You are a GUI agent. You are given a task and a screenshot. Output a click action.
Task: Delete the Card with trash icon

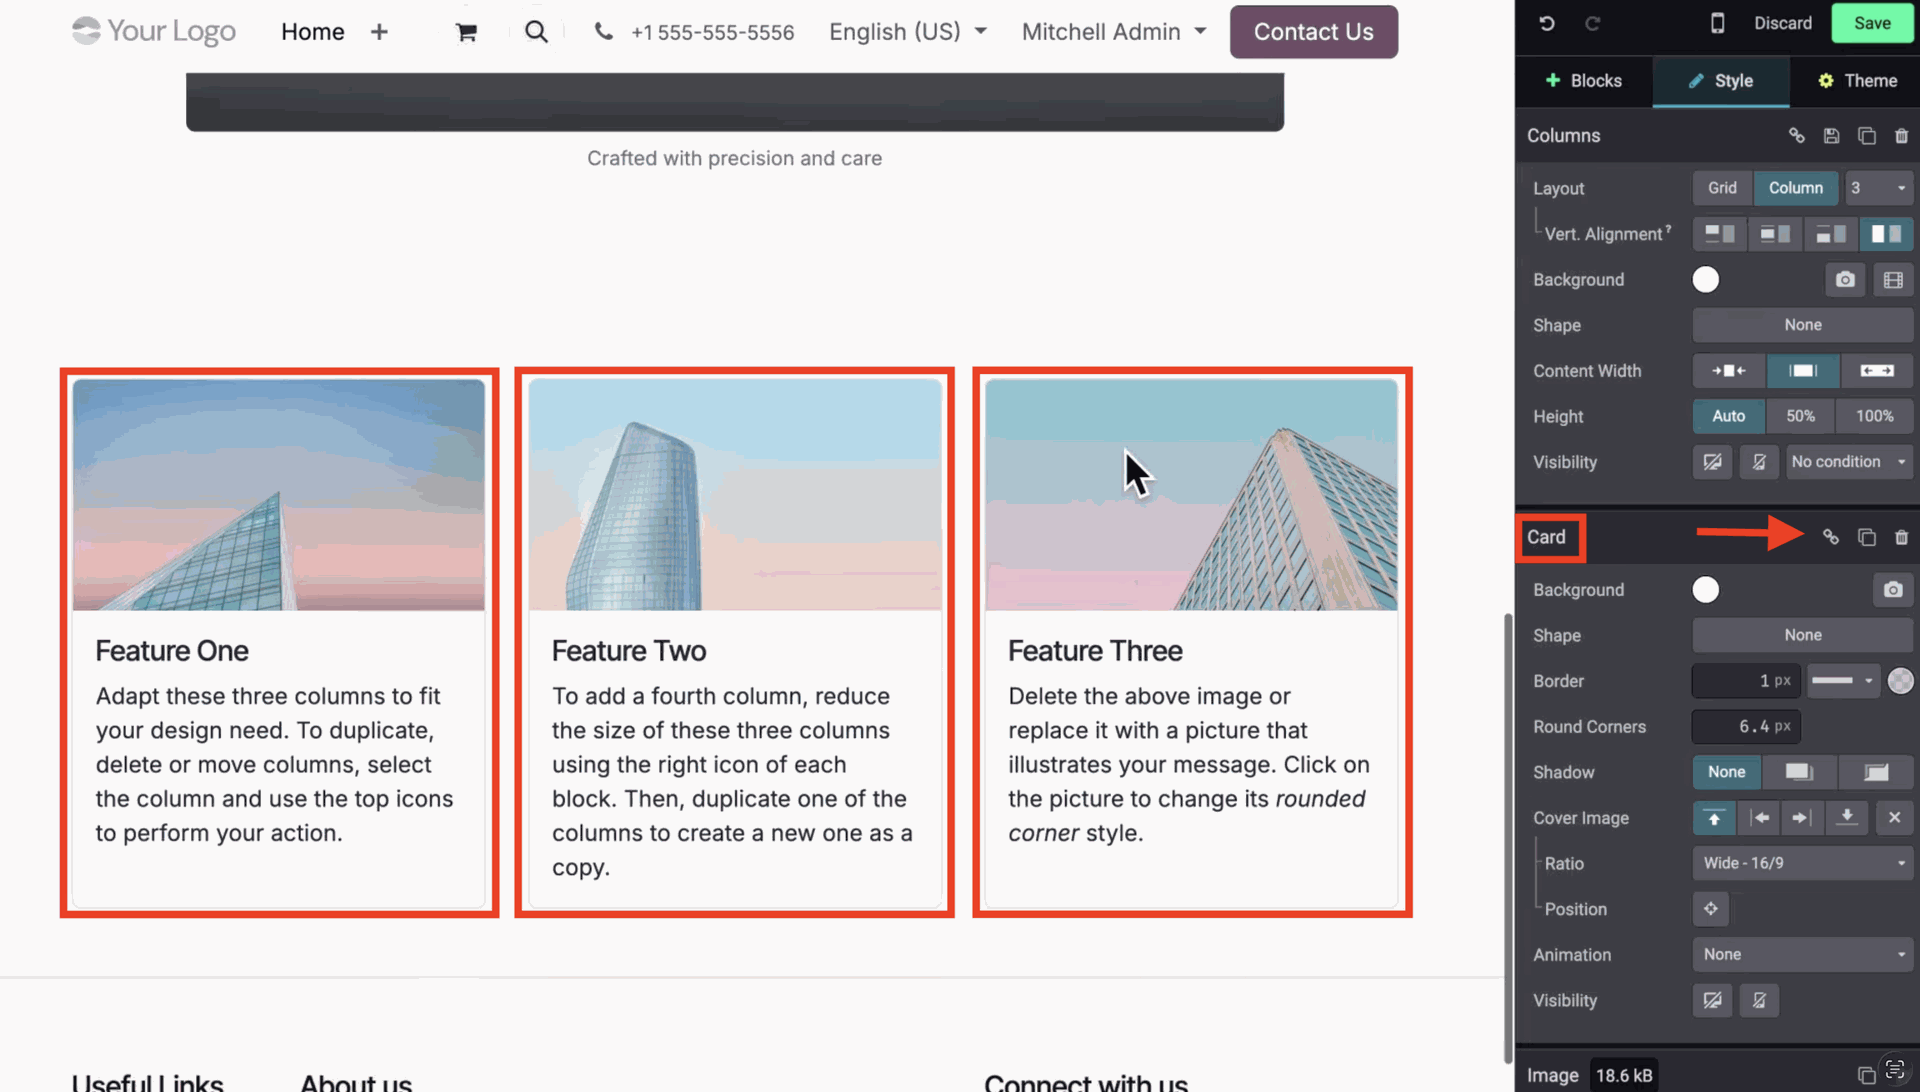1901,538
